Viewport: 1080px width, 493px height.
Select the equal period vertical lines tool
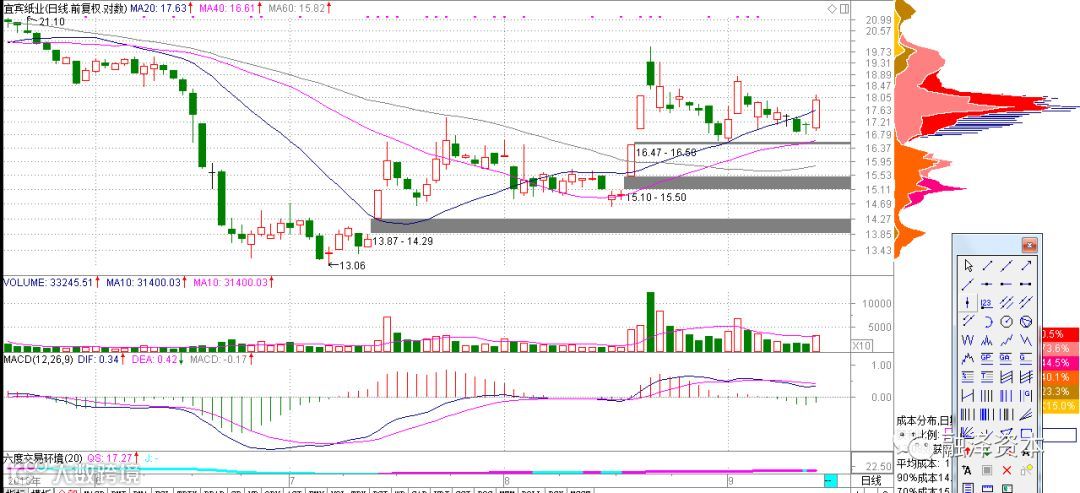[987, 395]
